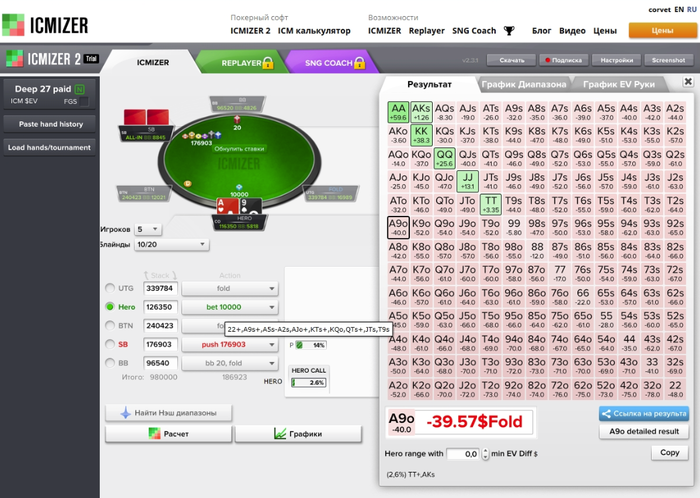Click the hero's Ace of hearts card
The height and width of the screenshot is (498, 700).
(x=228, y=206)
